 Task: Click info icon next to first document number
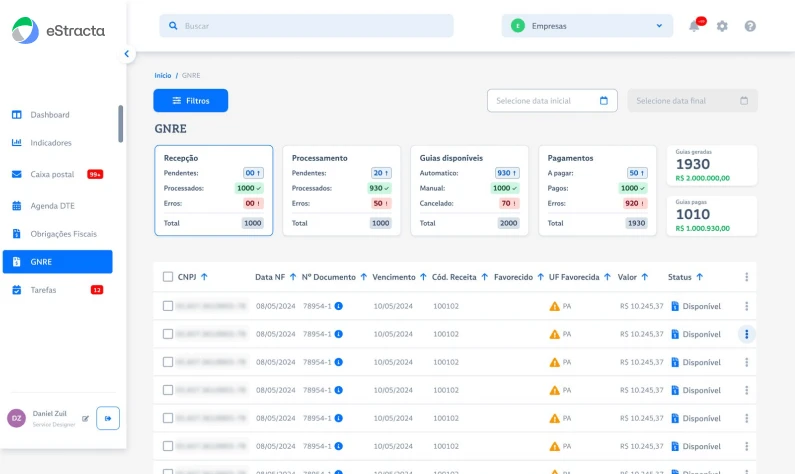point(338,306)
